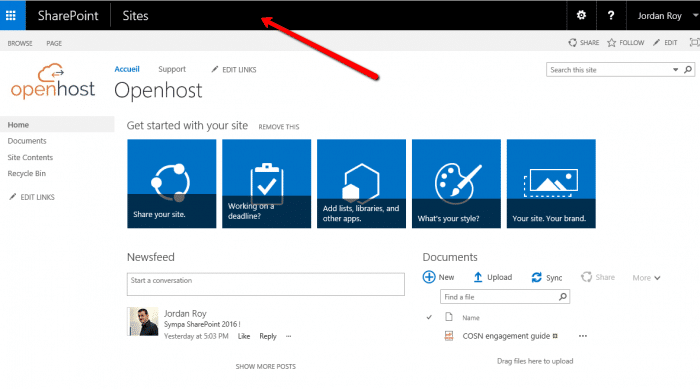Click the Openhost page title
Screen dimensions: 700x389
pyautogui.click(x=158, y=91)
